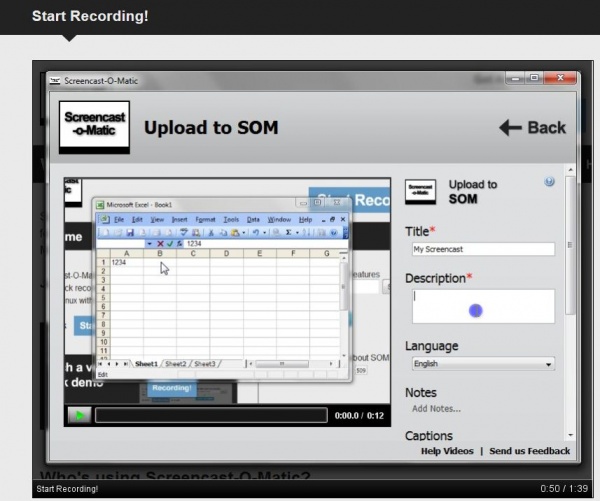600x501 pixels.
Task: Click the Back arrow button
Action: (x=532, y=128)
